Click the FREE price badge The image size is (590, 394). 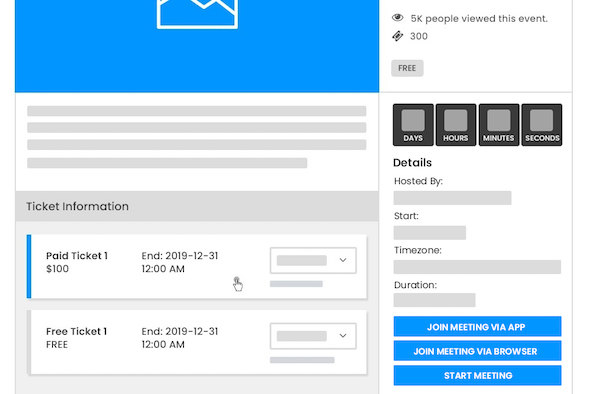pyautogui.click(x=407, y=68)
